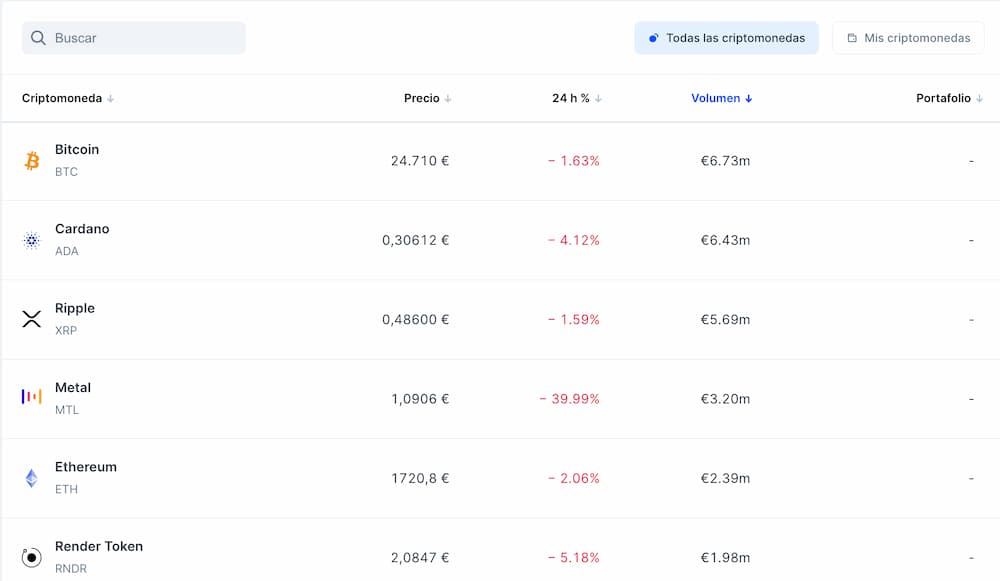Click the 24 h % header label
Screen dimensions: 1000x581
click(571, 98)
